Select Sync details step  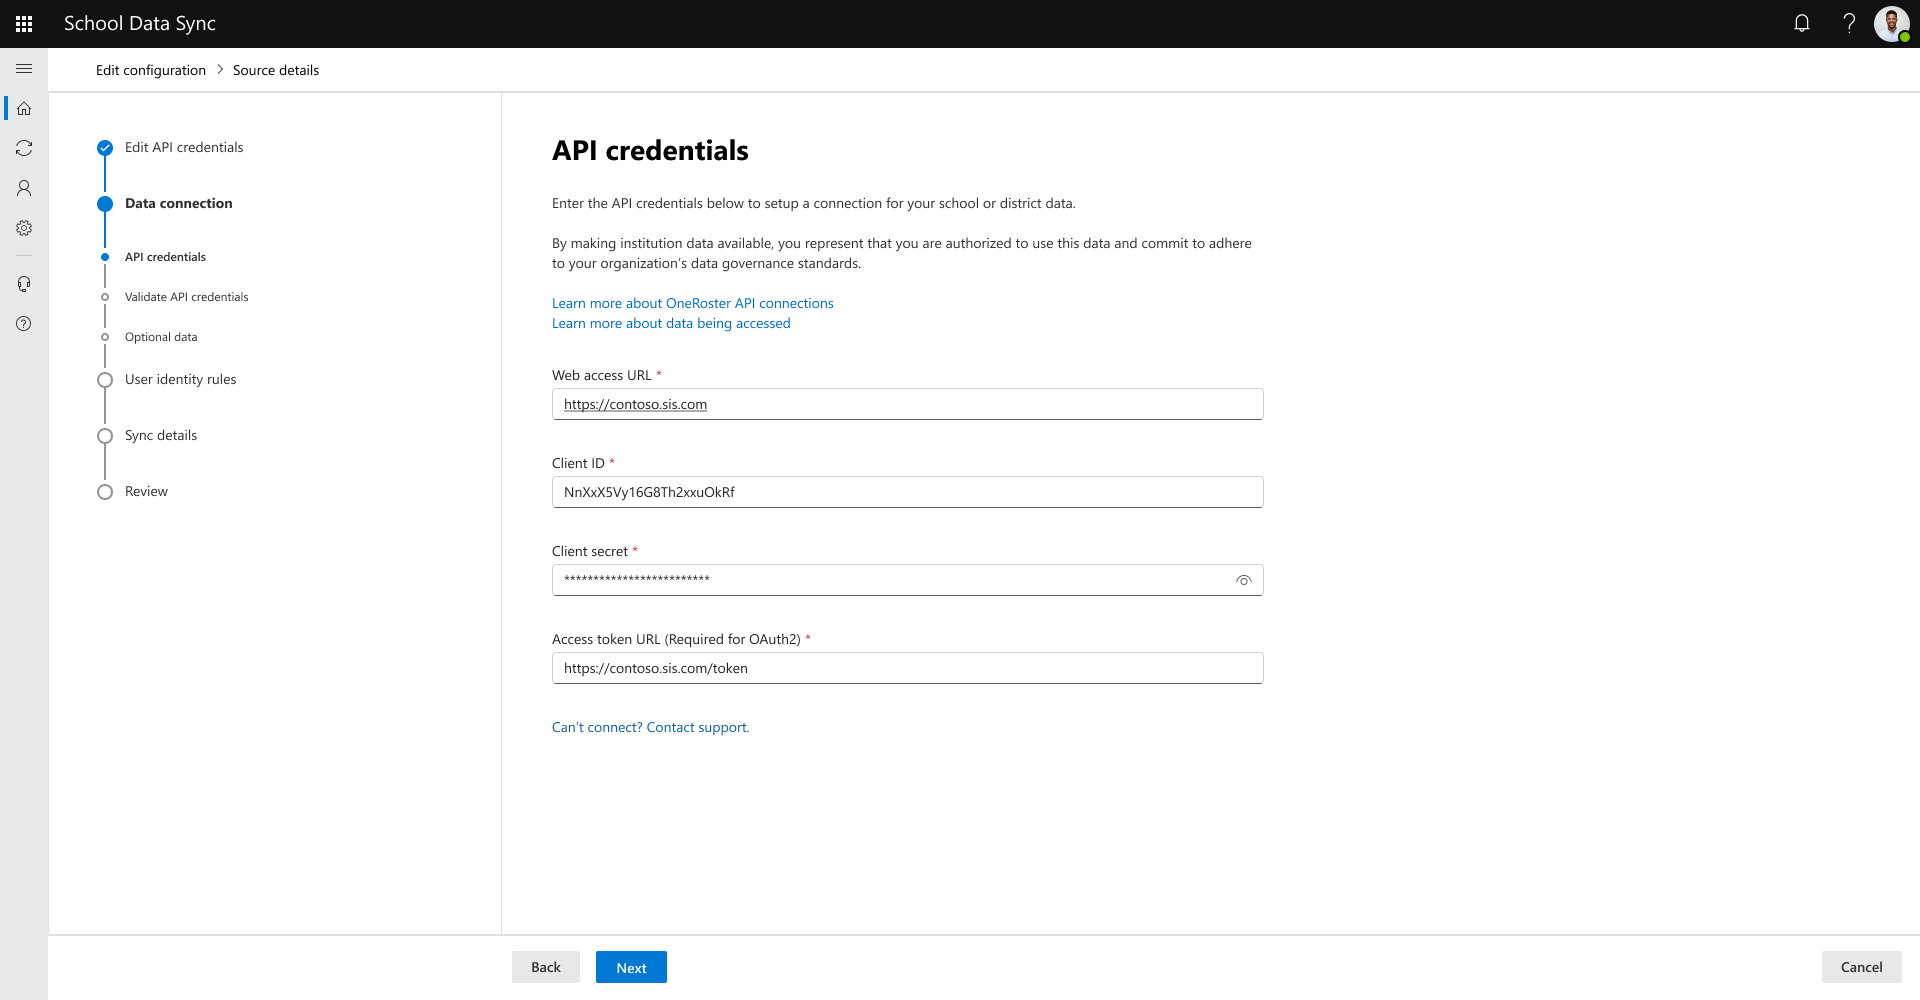click(x=161, y=435)
